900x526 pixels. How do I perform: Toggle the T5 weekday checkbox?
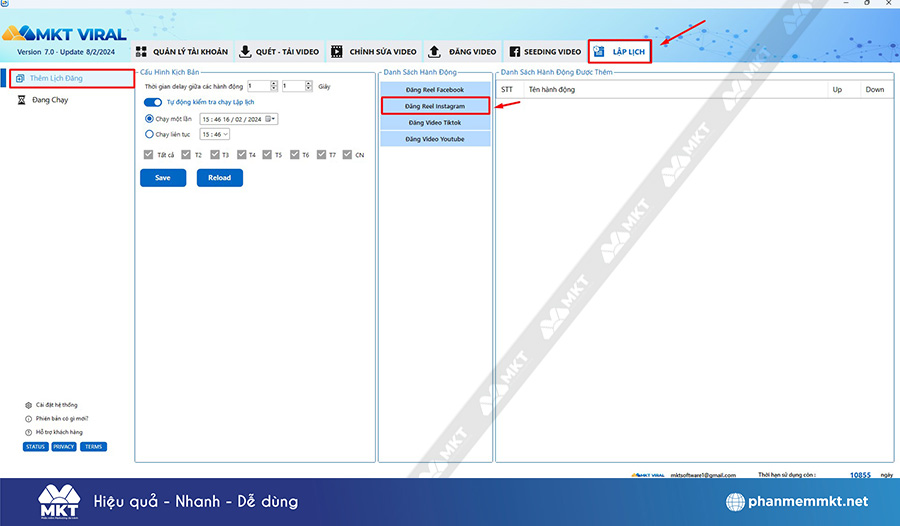(x=267, y=154)
